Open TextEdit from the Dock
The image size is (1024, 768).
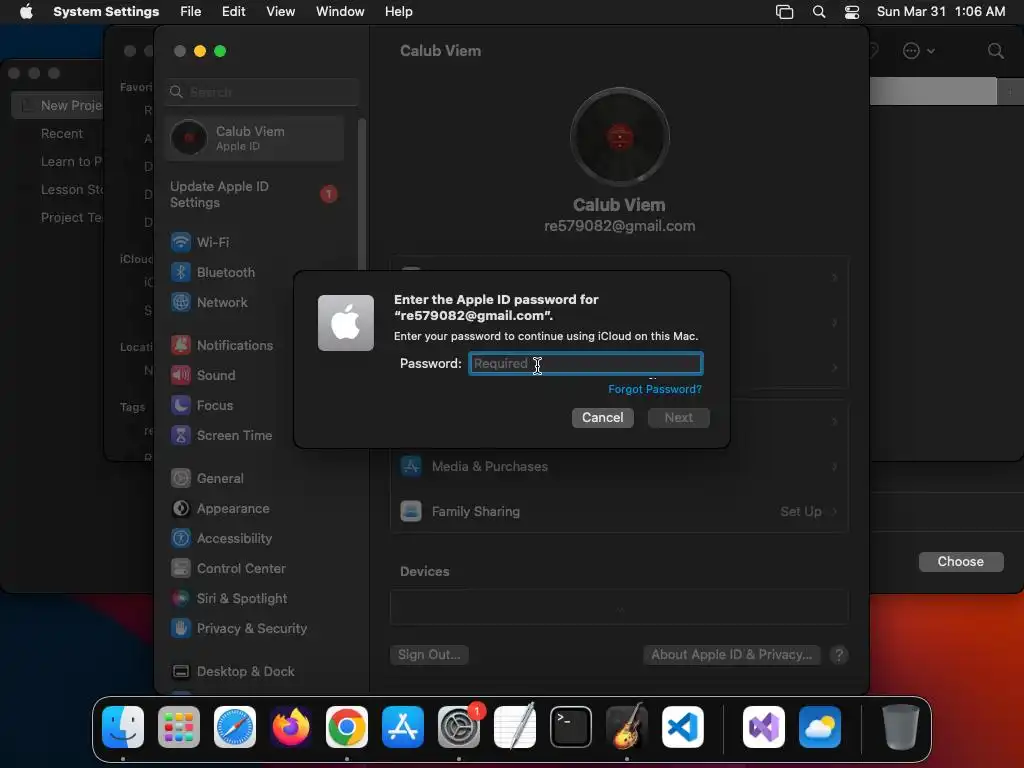click(515, 727)
